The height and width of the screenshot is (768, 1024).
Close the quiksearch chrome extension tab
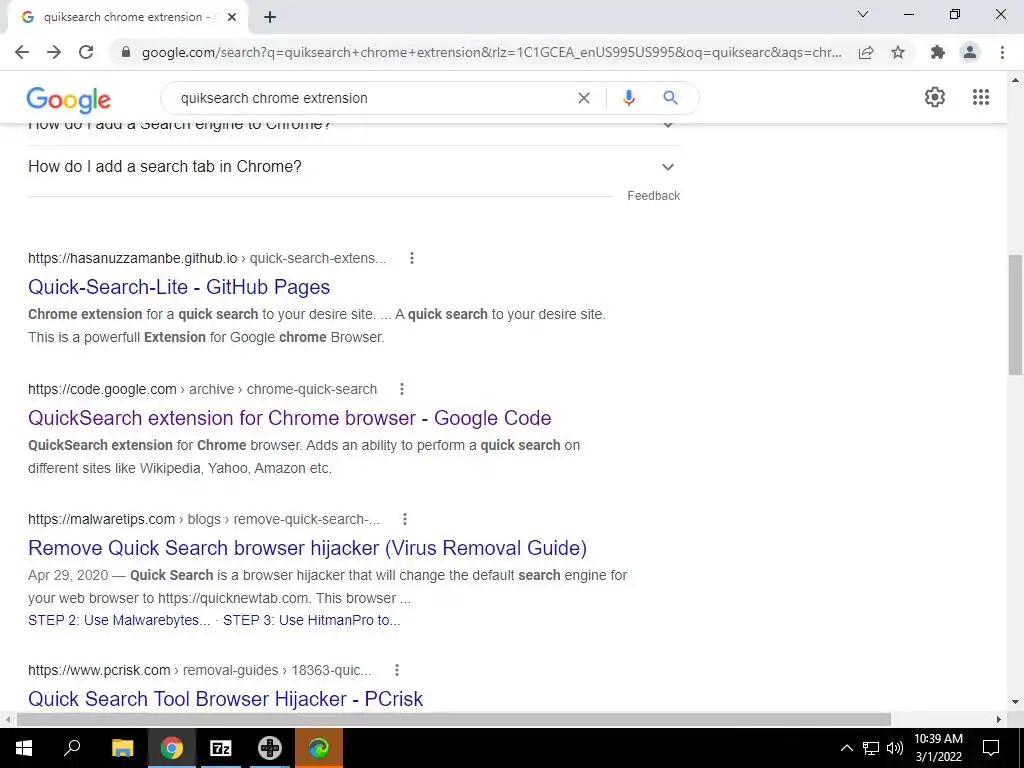pyautogui.click(x=232, y=18)
